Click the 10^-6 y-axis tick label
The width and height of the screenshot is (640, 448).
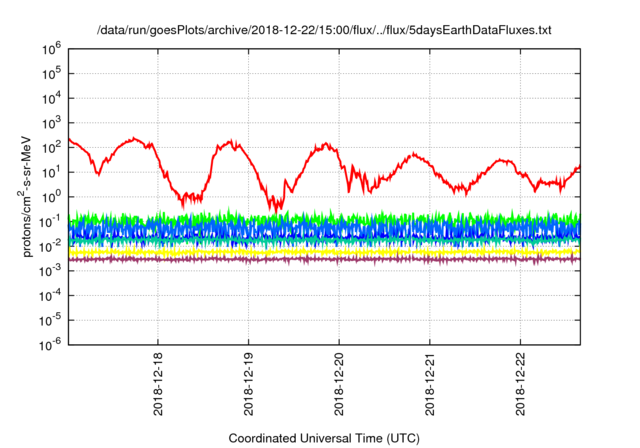pos(51,345)
